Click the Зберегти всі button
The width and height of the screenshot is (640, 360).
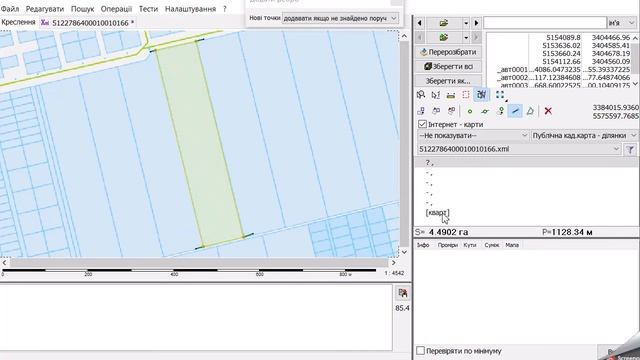tap(448, 67)
